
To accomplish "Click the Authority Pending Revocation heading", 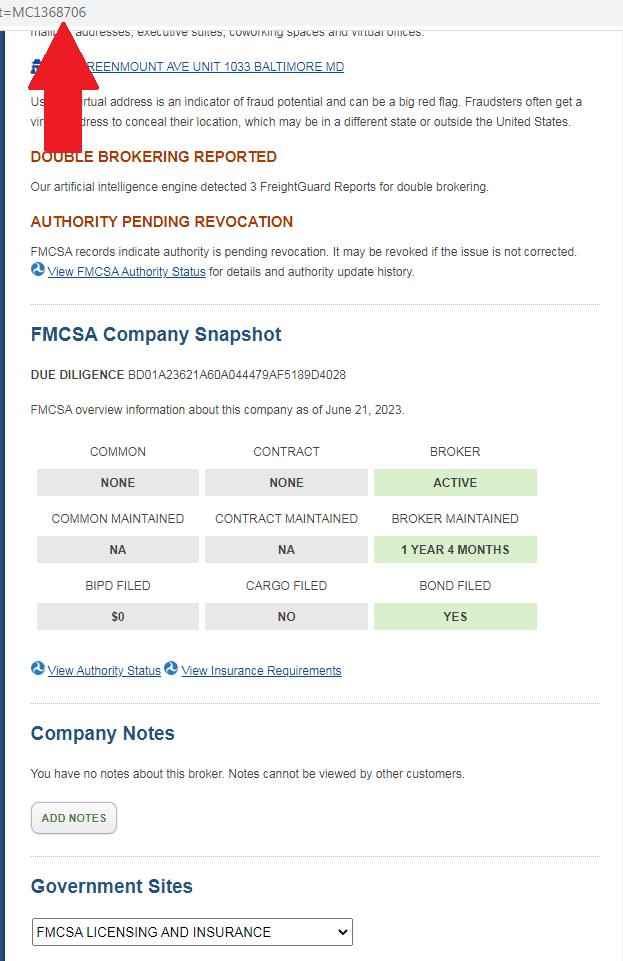I will (x=162, y=222).
